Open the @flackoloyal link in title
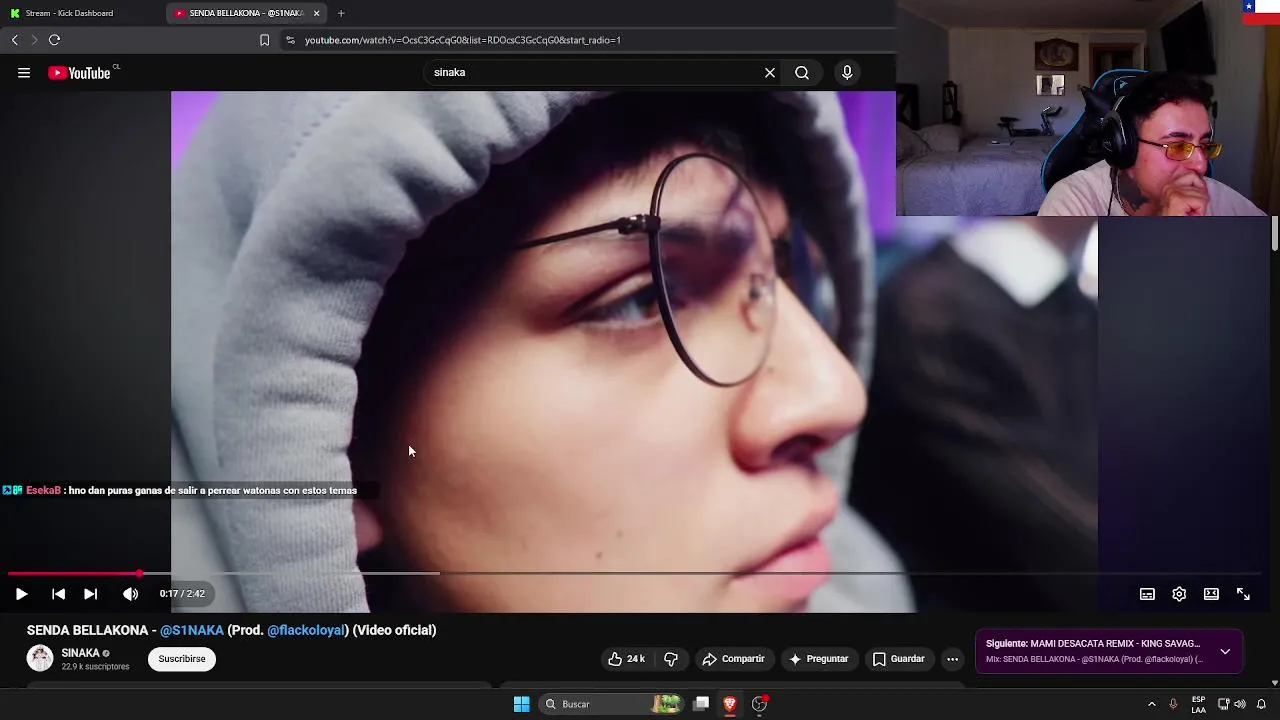Screen dimensions: 1280x720 (x=306, y=630)
